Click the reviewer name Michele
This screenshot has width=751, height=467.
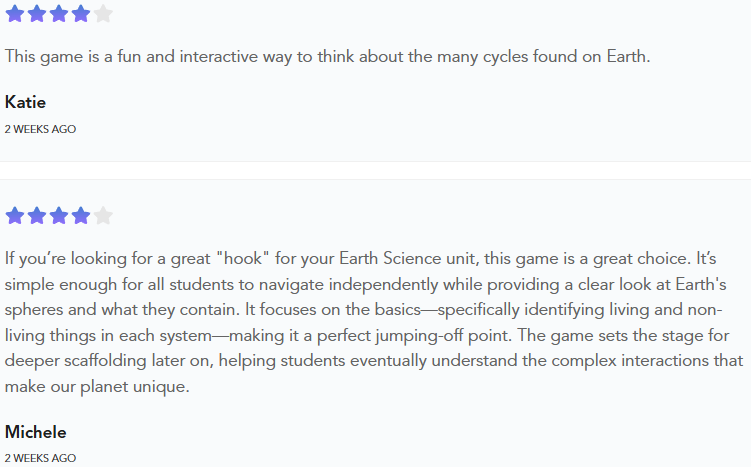[36, 432]
